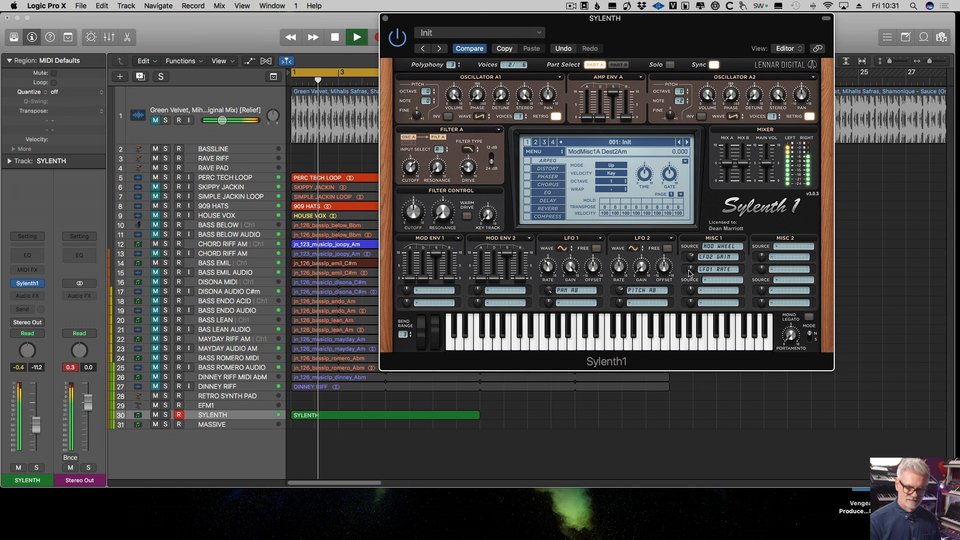The image size is (960, 540).
Task: Go to next preset arrow in Sylenth
Action: (439, 48)
